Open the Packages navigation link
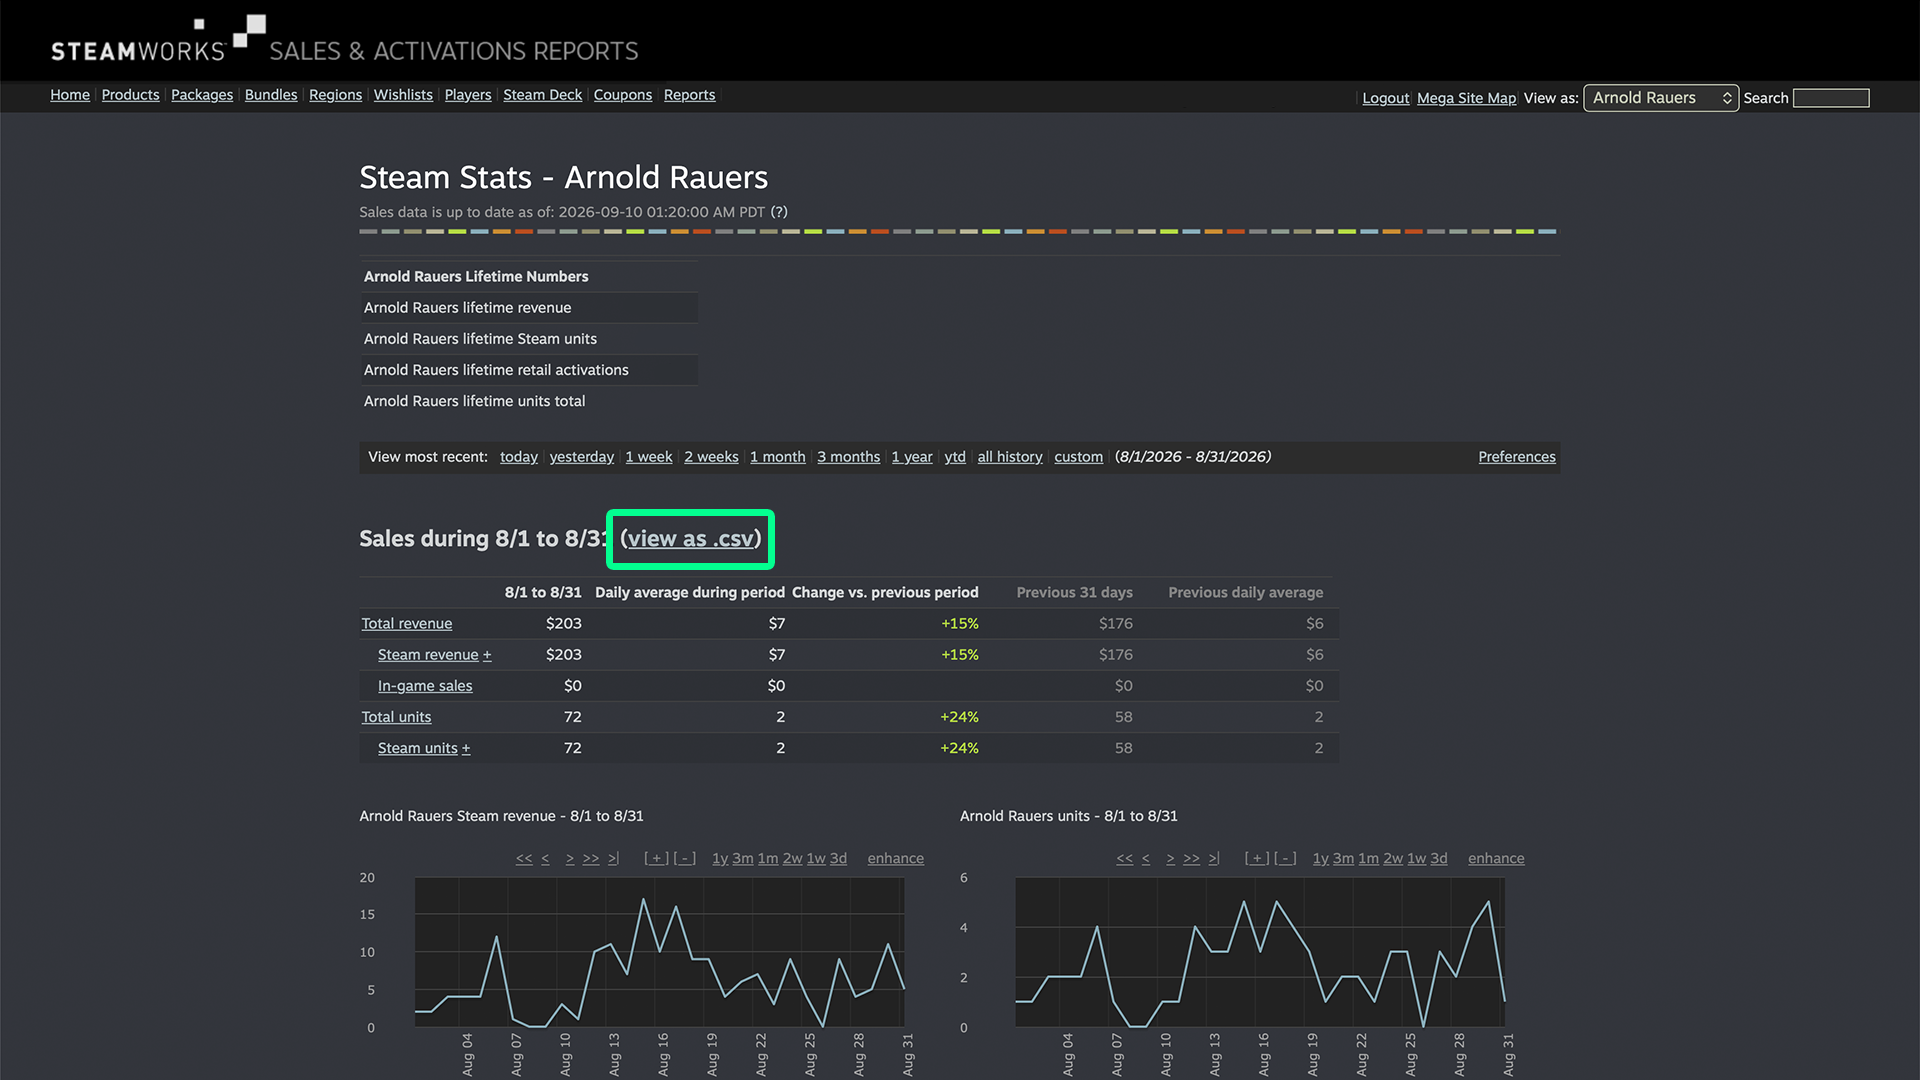 (x=202, y=95)
